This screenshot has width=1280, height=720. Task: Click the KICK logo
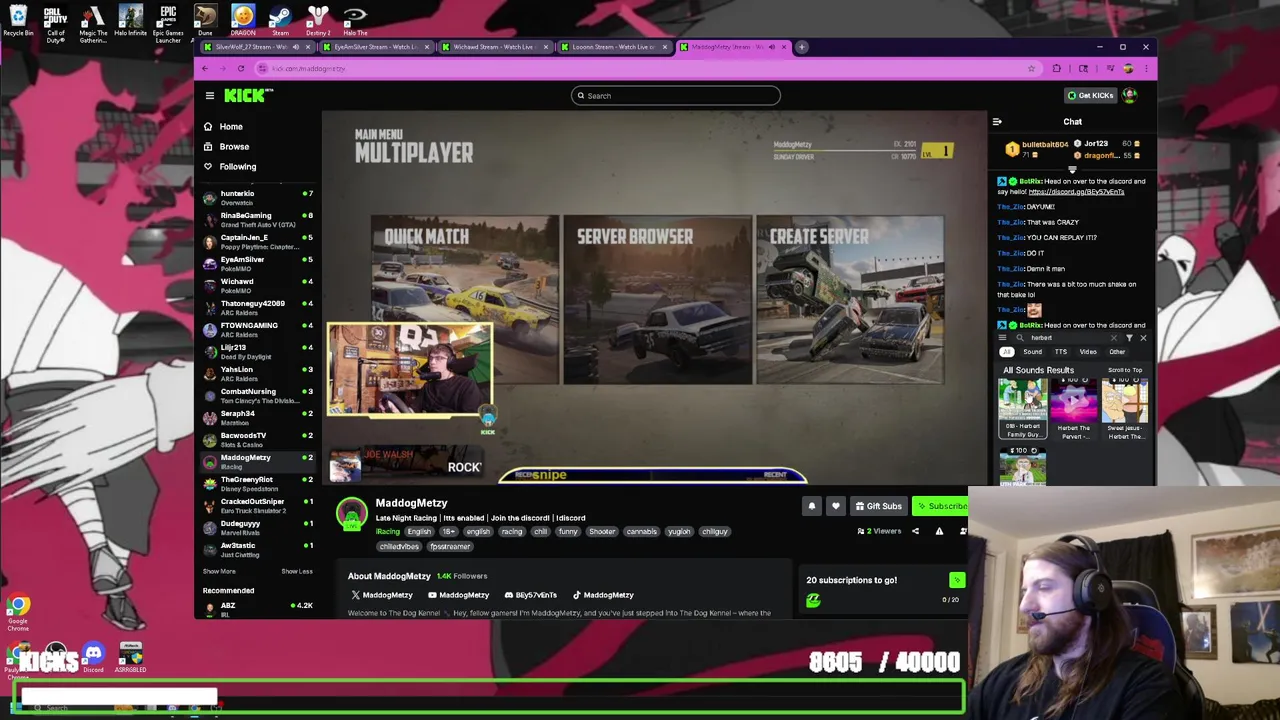248,95
